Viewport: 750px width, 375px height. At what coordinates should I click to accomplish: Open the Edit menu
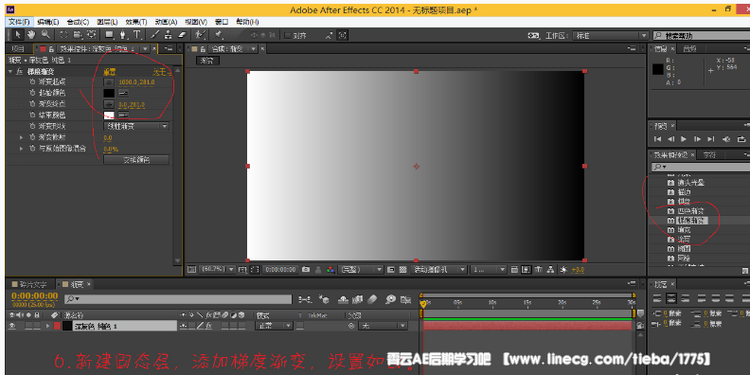coord(48,22)
